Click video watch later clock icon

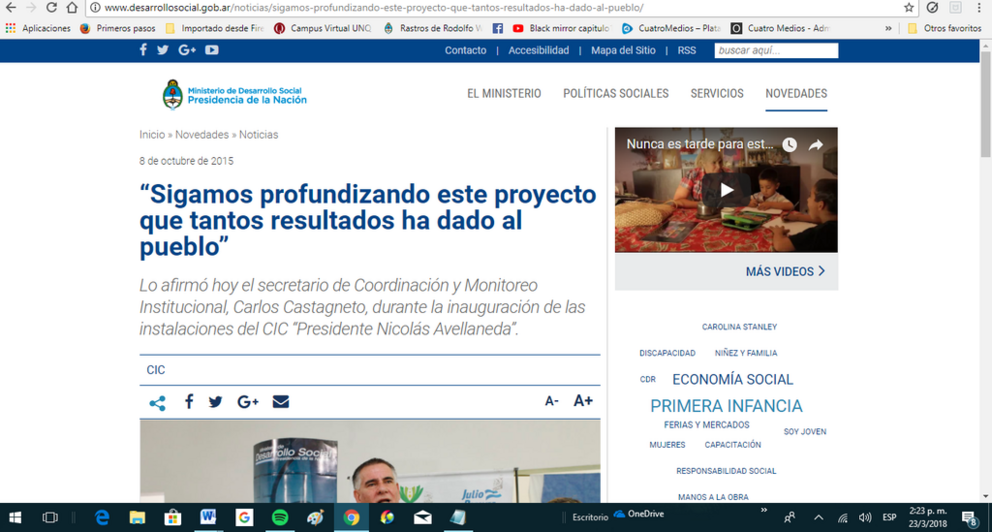790,145
